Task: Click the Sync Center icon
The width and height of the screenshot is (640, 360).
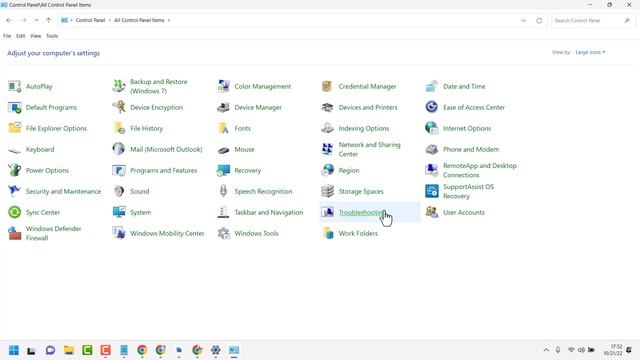Action: click(x=15, y=212)
